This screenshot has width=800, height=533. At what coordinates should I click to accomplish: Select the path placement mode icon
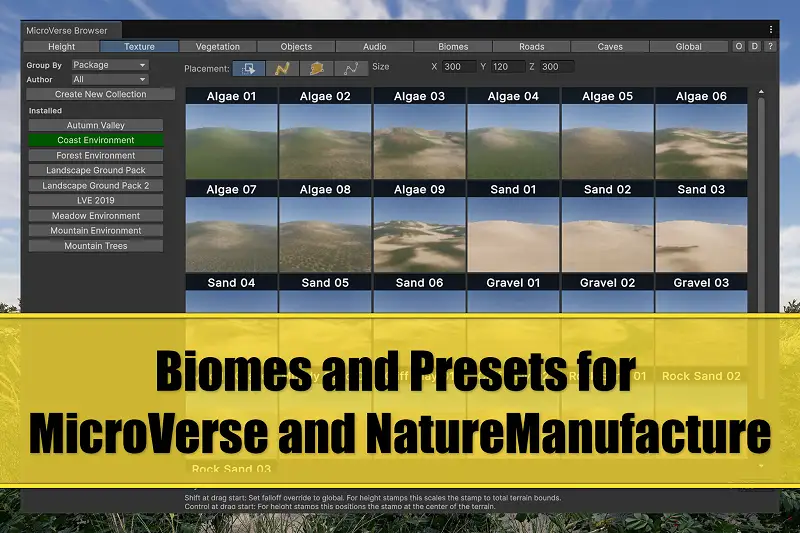283,68
